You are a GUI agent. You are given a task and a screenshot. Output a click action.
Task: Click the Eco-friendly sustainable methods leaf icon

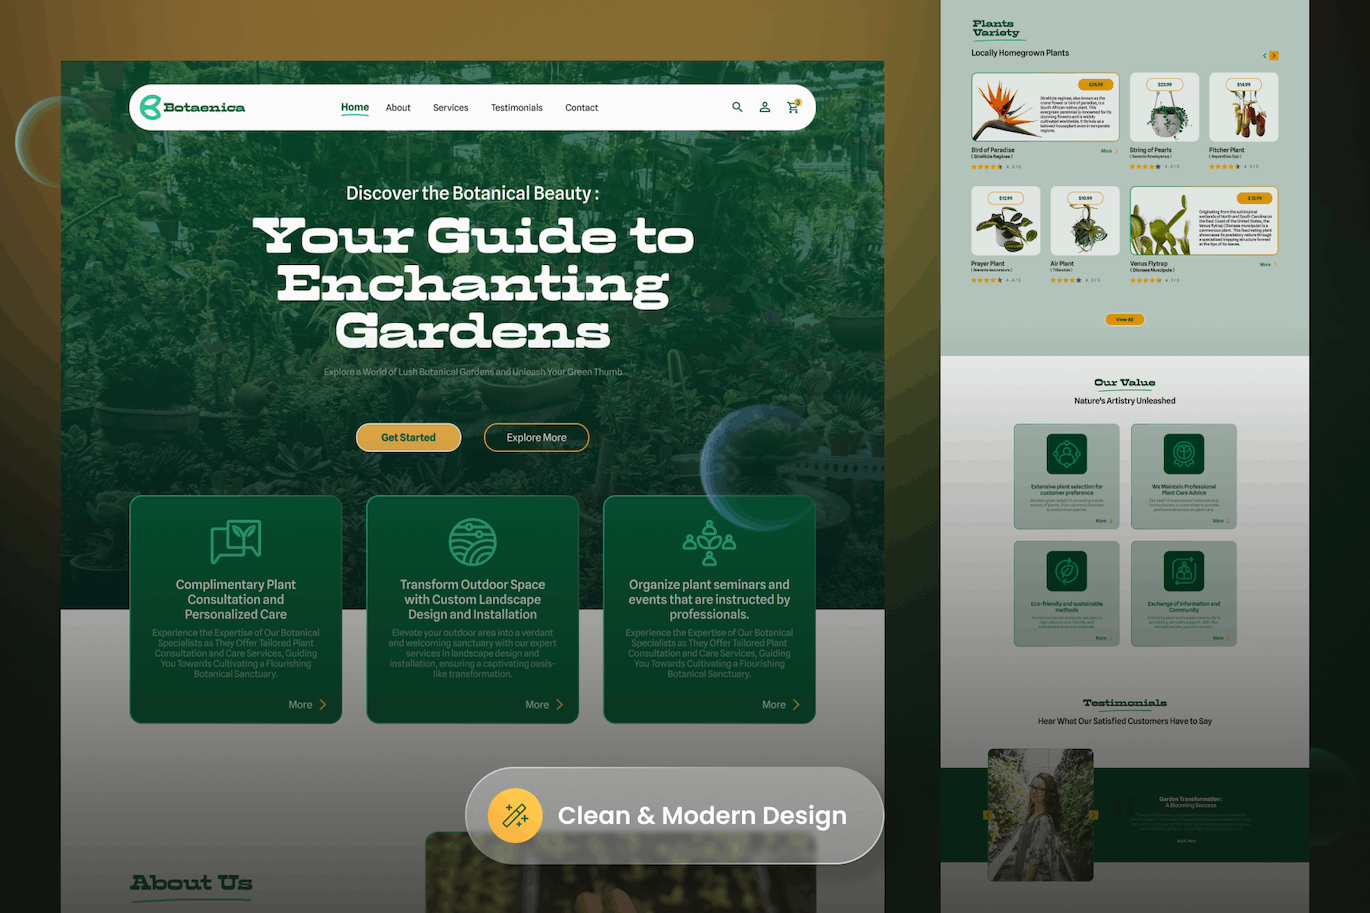click(x=1066, y=571)
